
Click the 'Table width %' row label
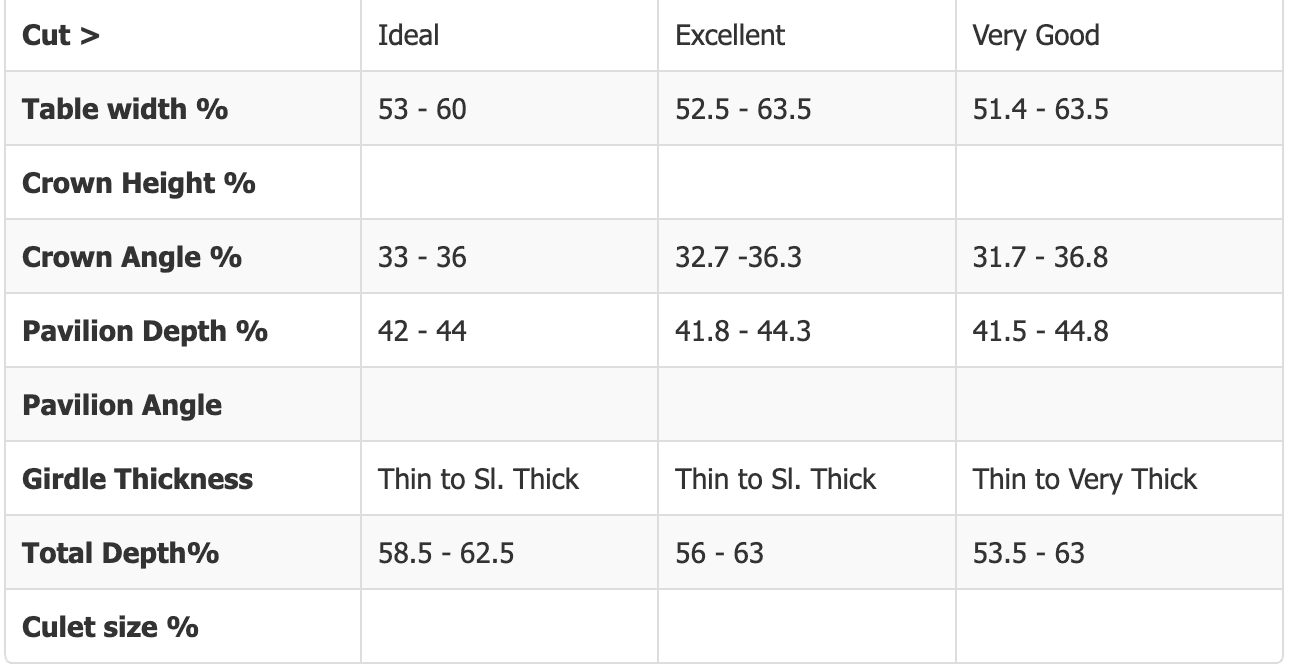click(125, 109)
